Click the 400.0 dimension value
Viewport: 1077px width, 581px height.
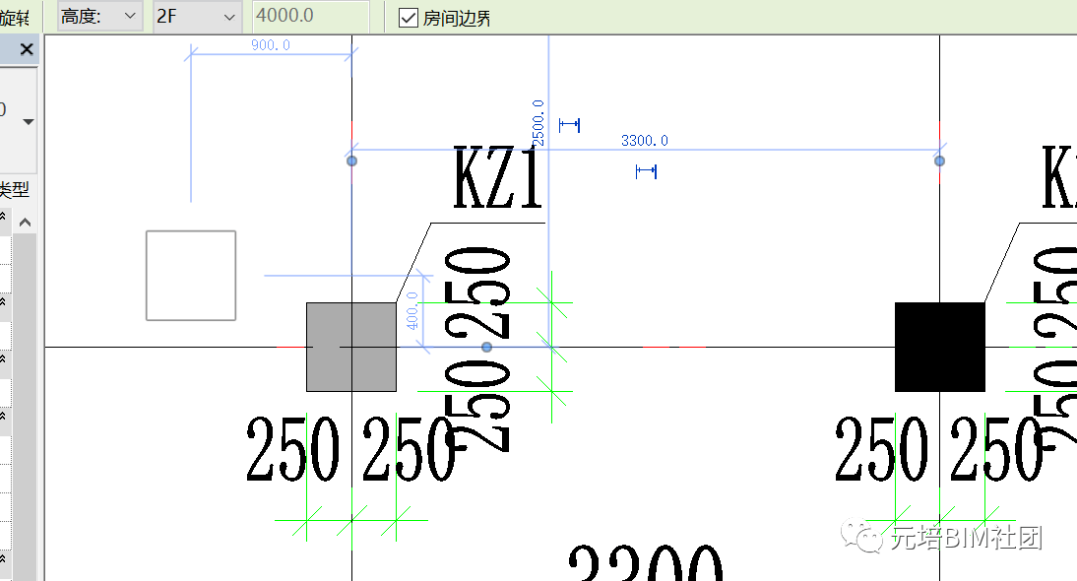coord(412,312)
